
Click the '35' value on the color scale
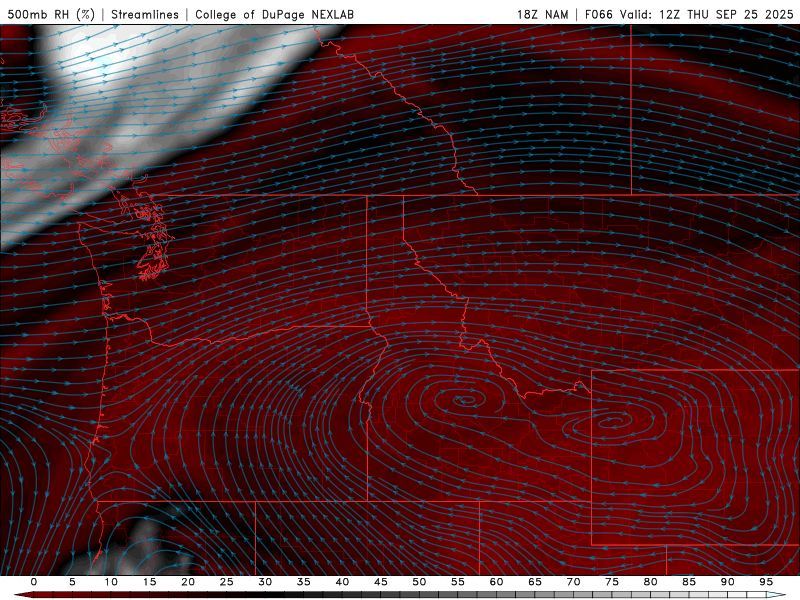(304, 582)
